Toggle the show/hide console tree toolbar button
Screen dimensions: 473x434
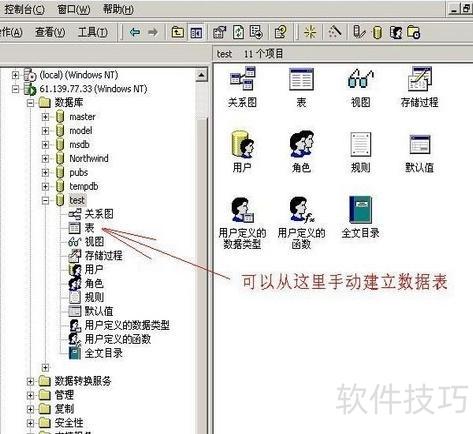(196, 32)
